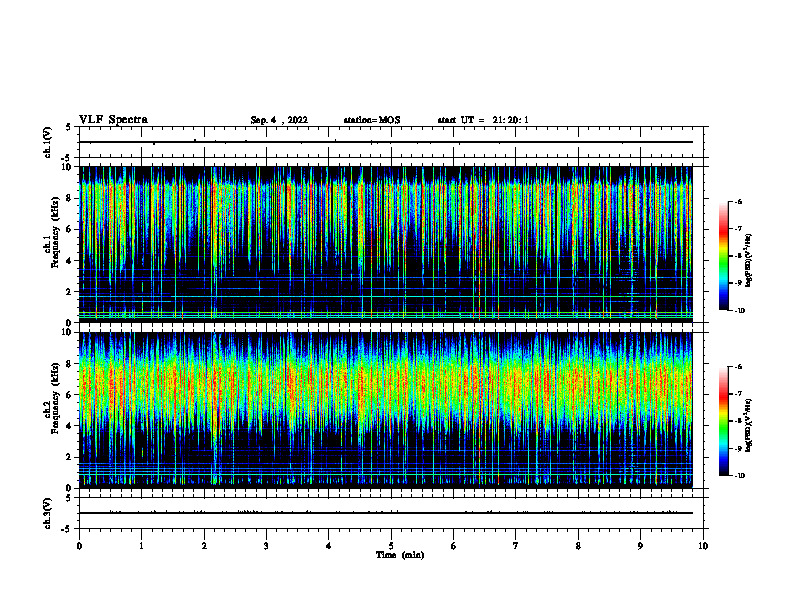Click the "Time (min)" x-axis label
Screen dimensions: 792x612
(x=400, y=555)
